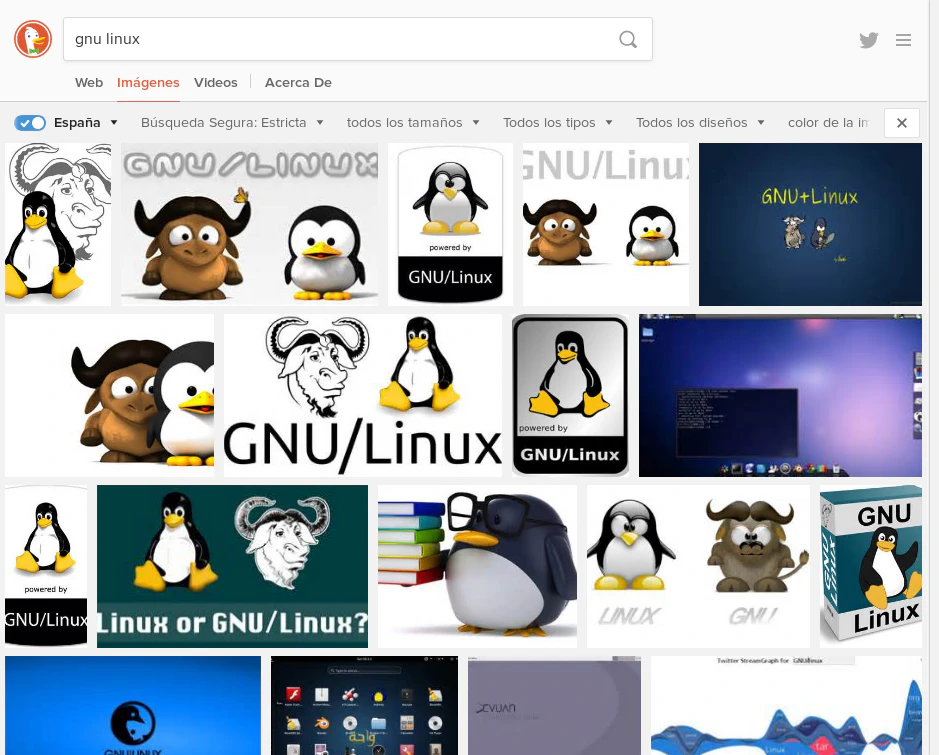Switch to the Videos tab
Image resolution: width=939 pixels, height=755 pixels.
coord(216,83)
